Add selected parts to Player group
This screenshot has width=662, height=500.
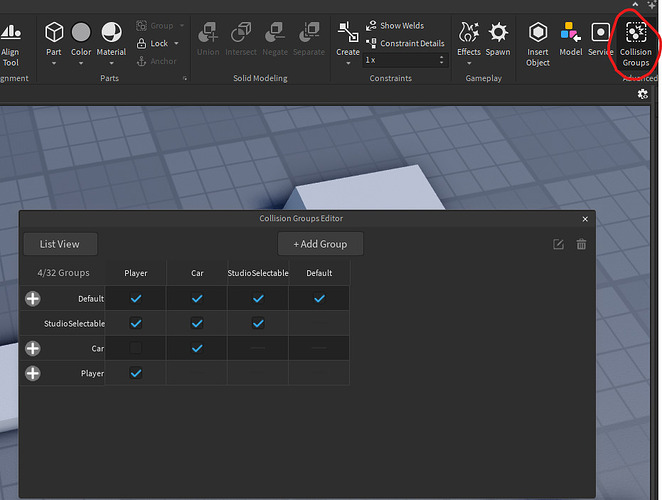pos(33,373)
